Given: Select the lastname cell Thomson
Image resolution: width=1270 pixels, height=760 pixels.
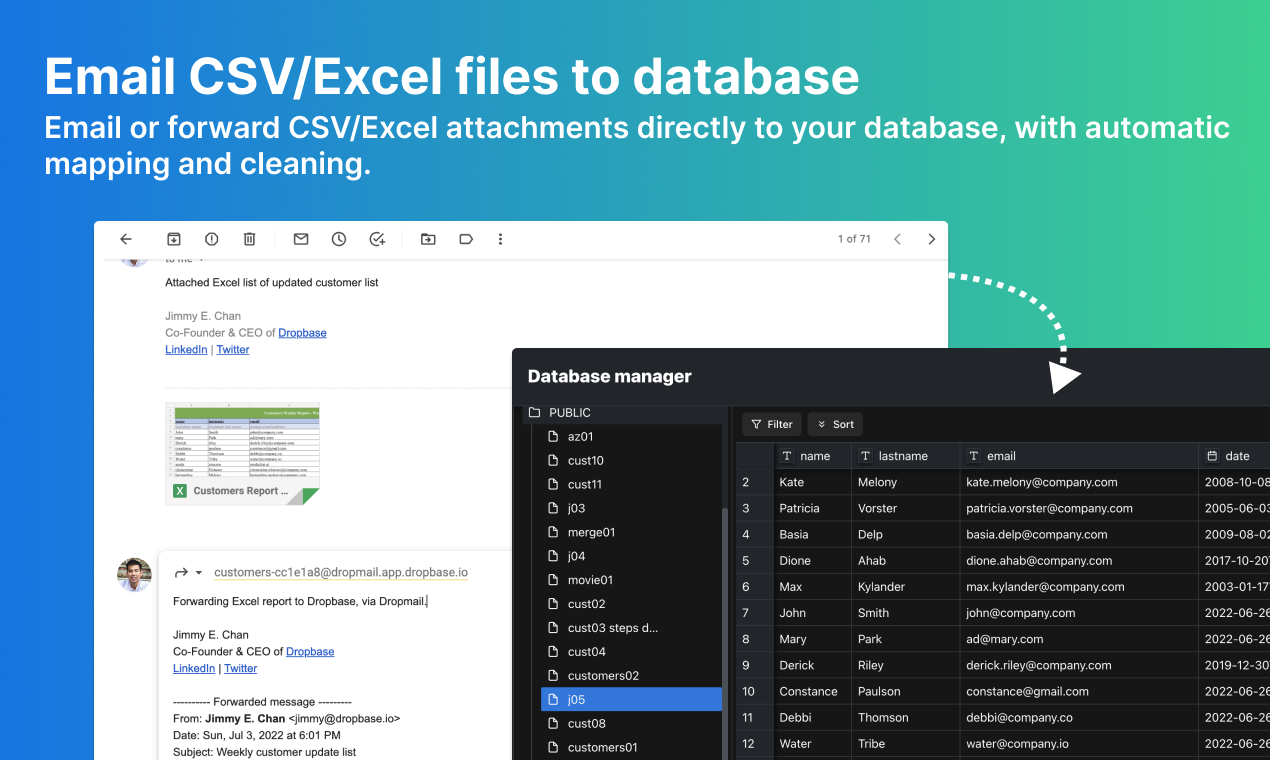Looking at the screenshot, I should 906,717.
